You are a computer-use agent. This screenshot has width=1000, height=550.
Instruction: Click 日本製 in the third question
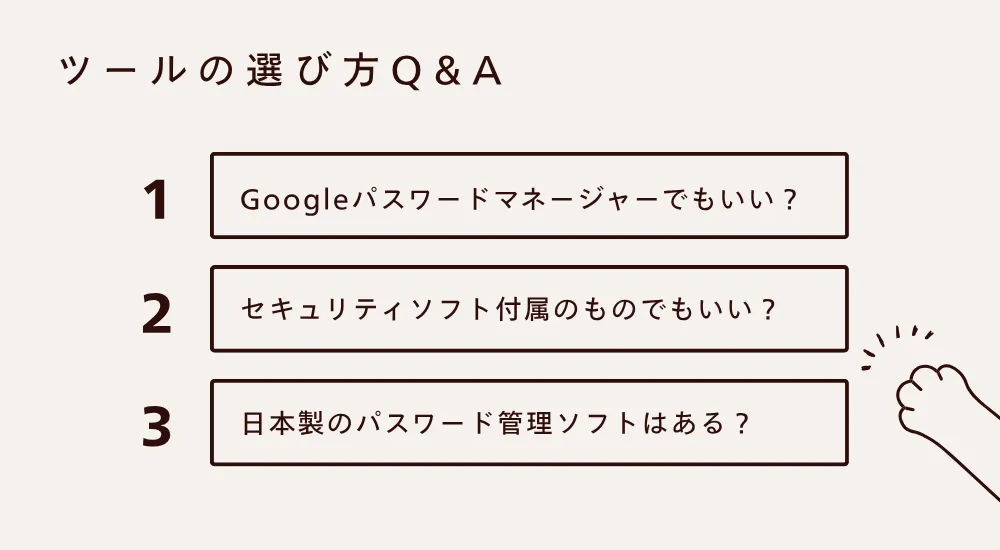tap(283, 423)
